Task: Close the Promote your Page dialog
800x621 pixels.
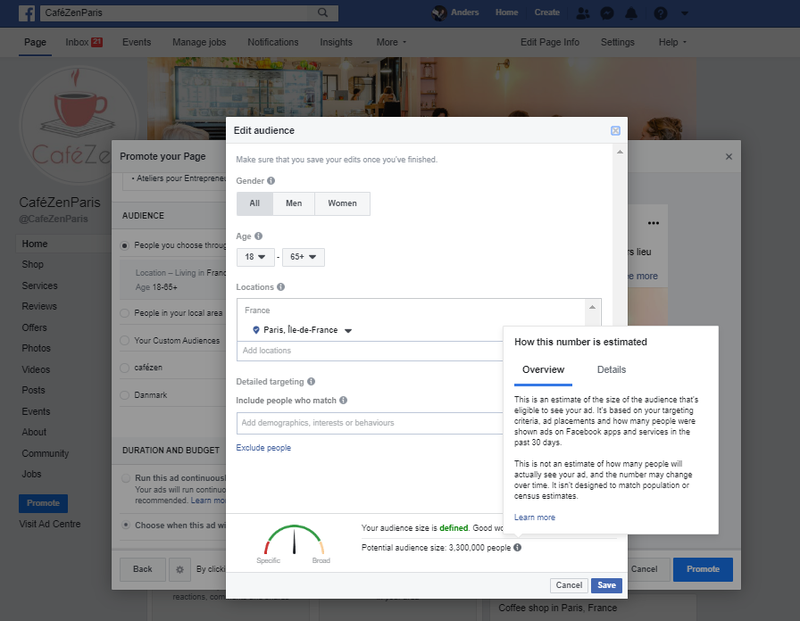Action: pyautogui.click(x=729, y=157)
